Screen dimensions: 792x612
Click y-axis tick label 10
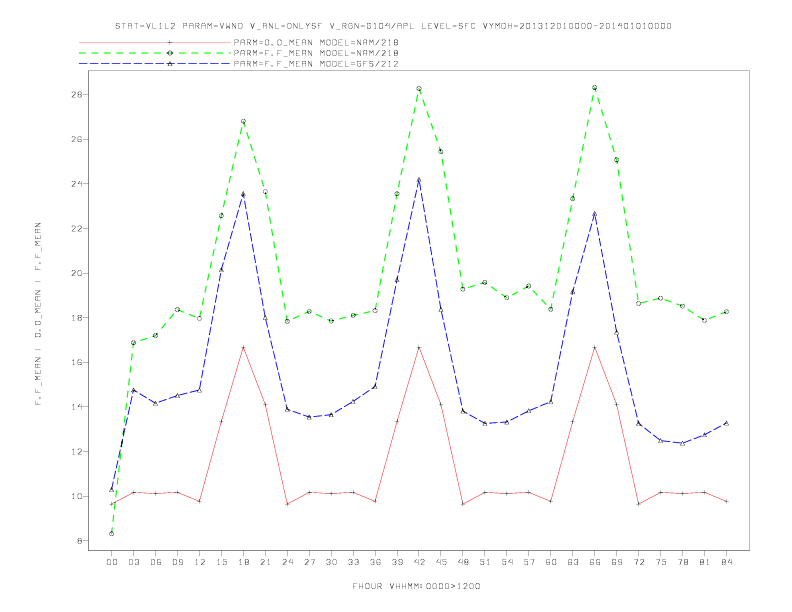77,496
